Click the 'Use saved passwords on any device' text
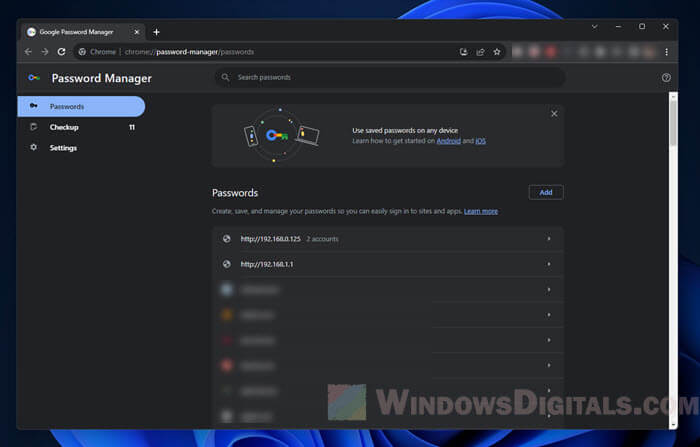 [405, 130]
